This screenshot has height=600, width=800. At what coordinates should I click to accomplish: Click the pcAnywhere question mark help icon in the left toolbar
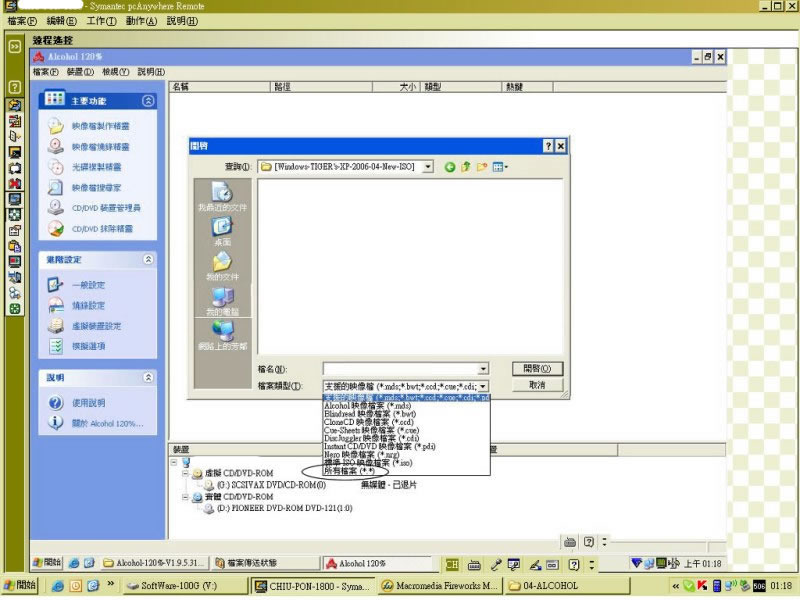(x=14, y=87)
